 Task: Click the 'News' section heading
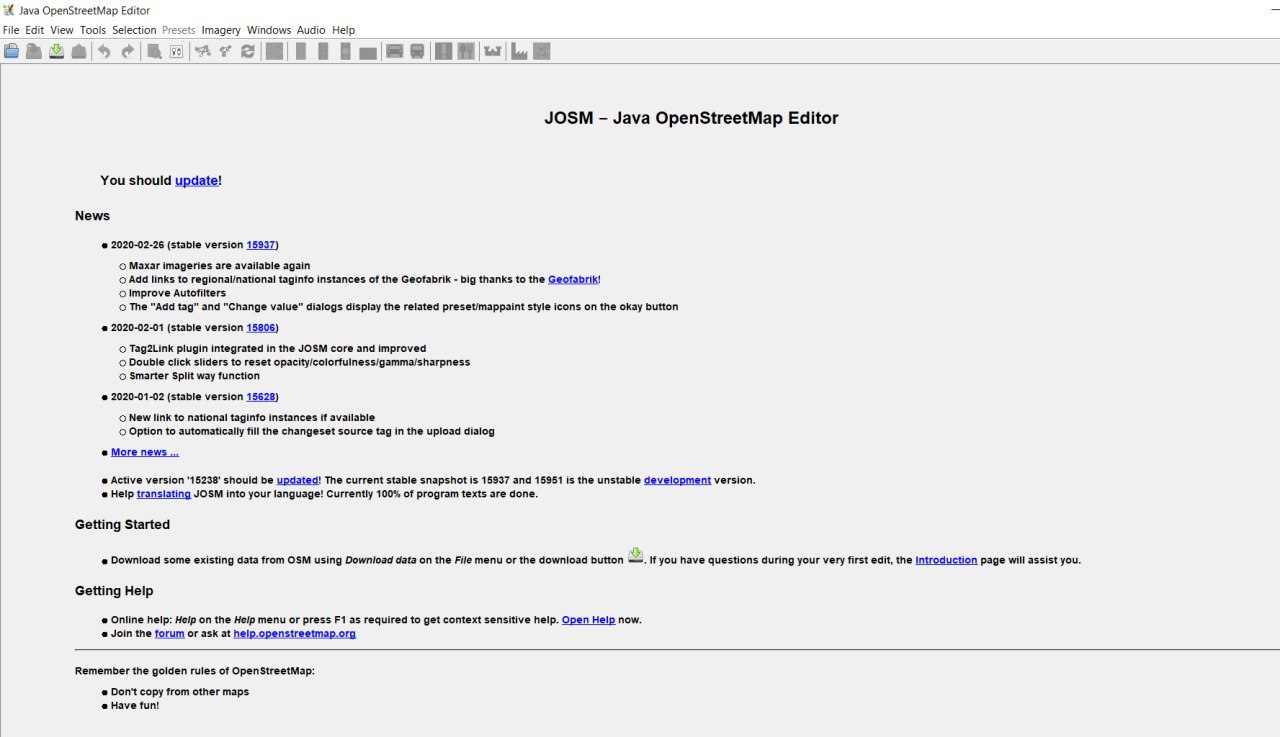pyautogui.click(x=92, y=216)
